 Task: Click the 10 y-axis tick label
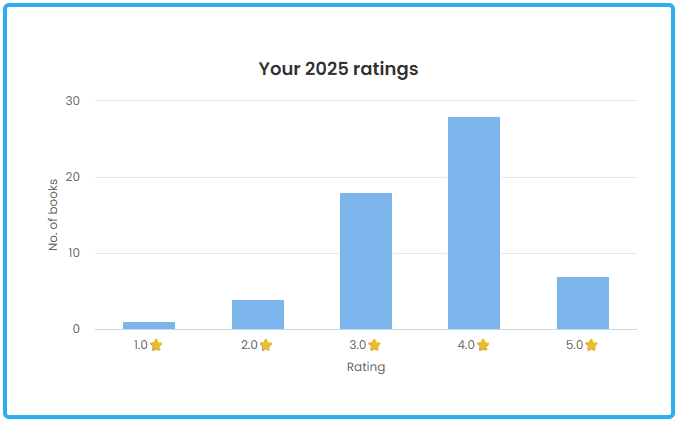click(x=73, y=253)
